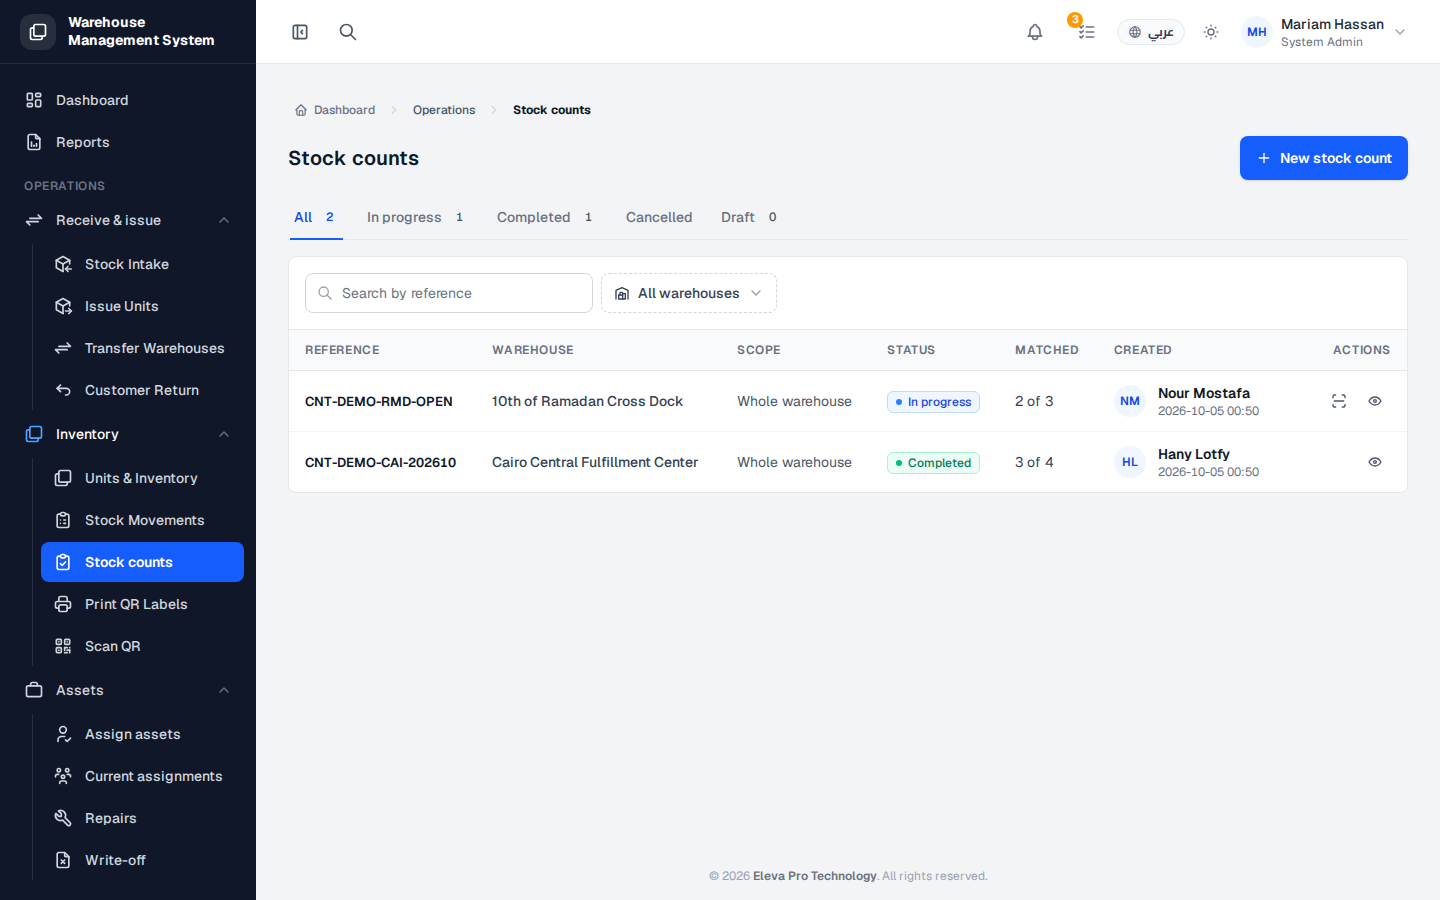Open the search magnifier in top bar
The width and height of the screenshot is (1440, 900).
click(x=348, y=32)
